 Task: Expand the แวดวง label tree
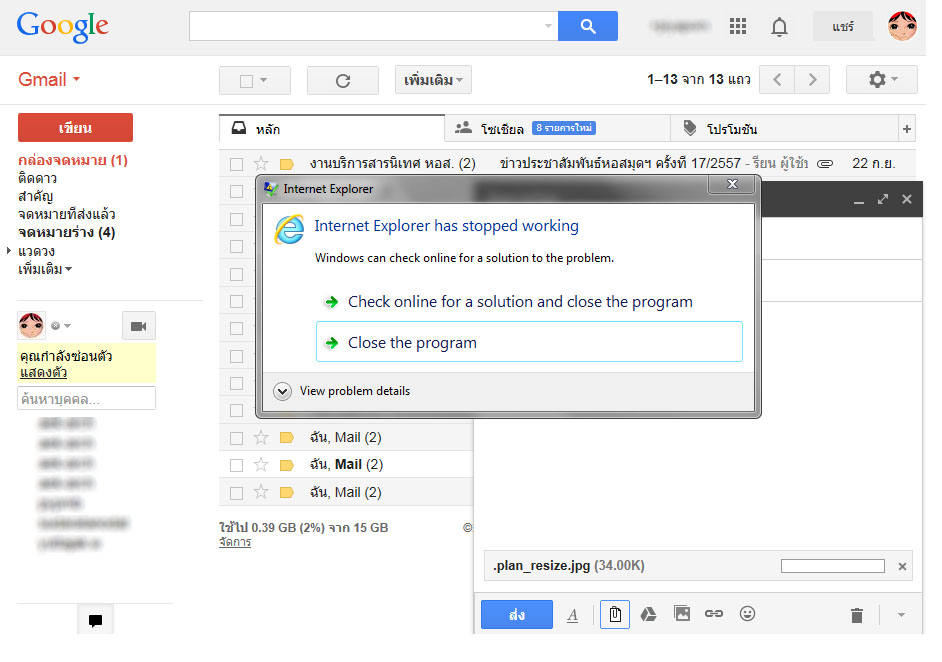(x=8, y=251)
